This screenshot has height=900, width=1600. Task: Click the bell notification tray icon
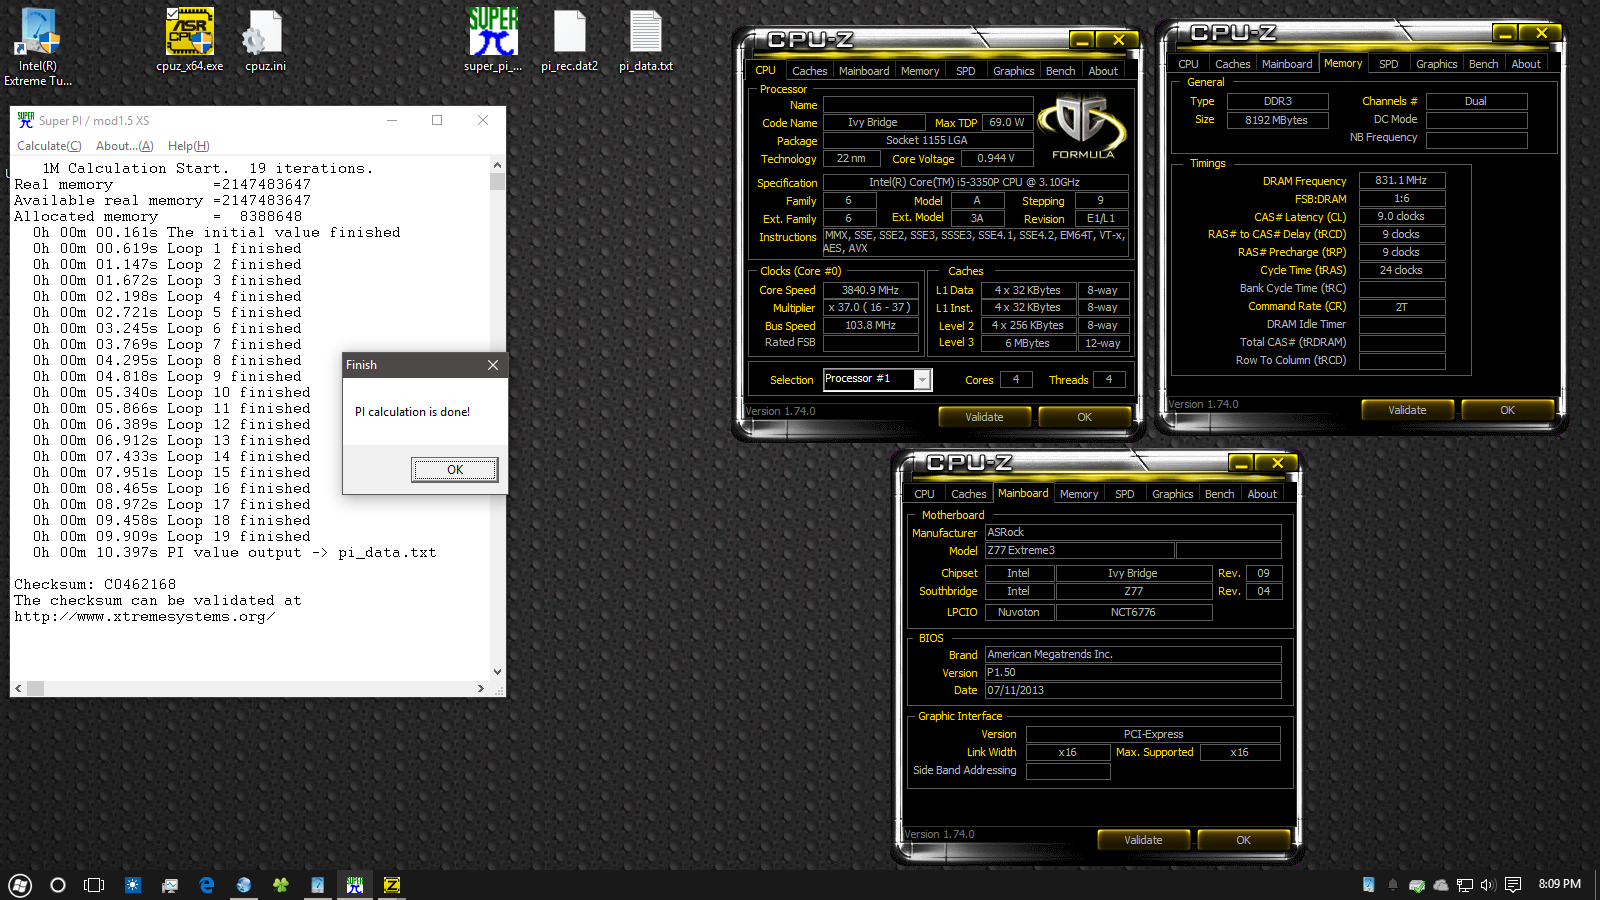pyautogui.click(x=1392, y=885)
